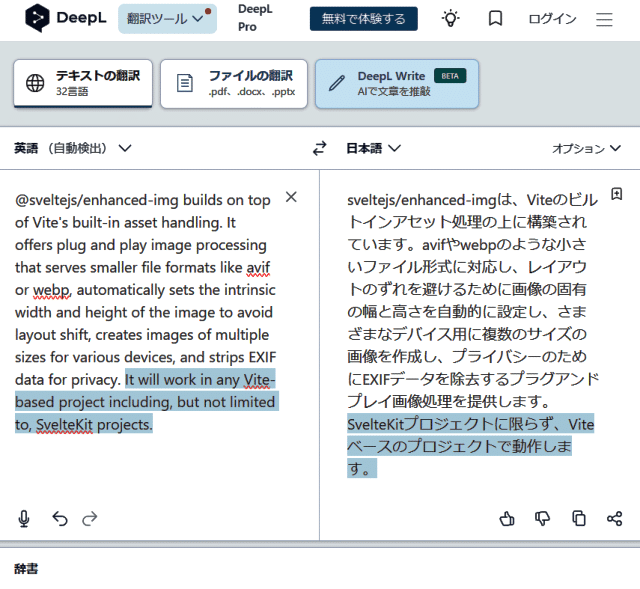This screenshot has height=589, width=640.
Task: Click the 無料で体験する button
Action: point(363,19)
